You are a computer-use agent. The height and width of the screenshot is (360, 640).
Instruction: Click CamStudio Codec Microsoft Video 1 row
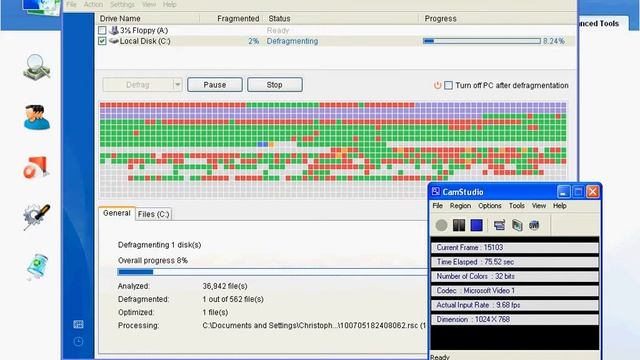(515, 291)
